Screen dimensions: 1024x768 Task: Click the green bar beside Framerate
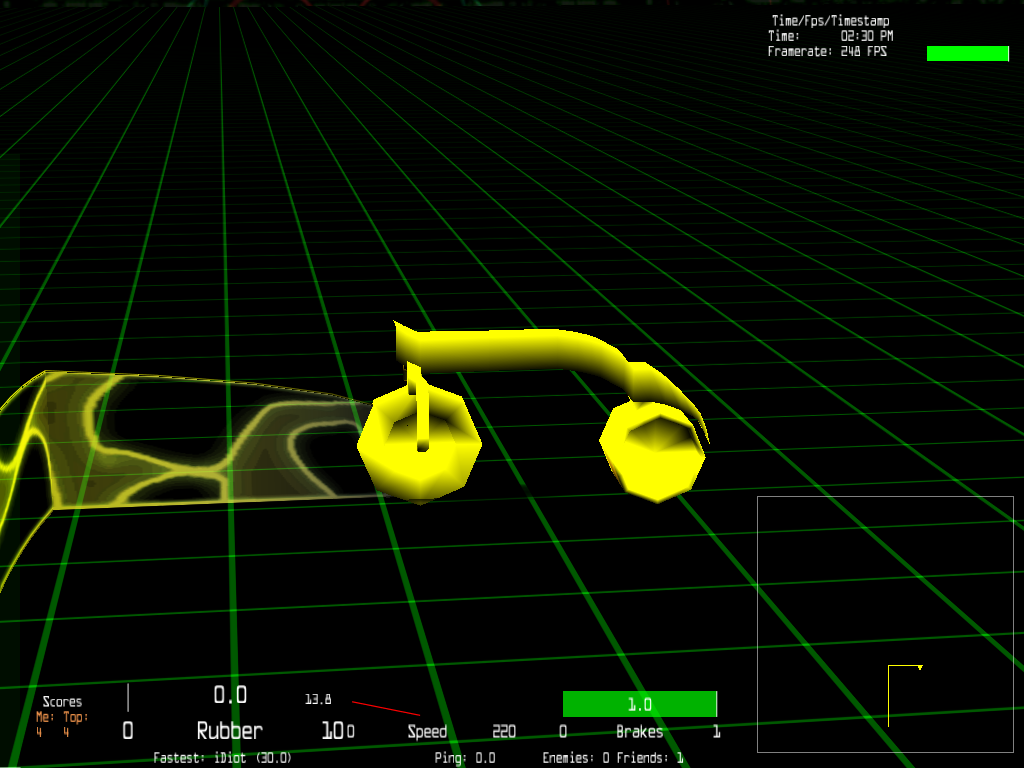pyautogui.click(x=967, y=53)
